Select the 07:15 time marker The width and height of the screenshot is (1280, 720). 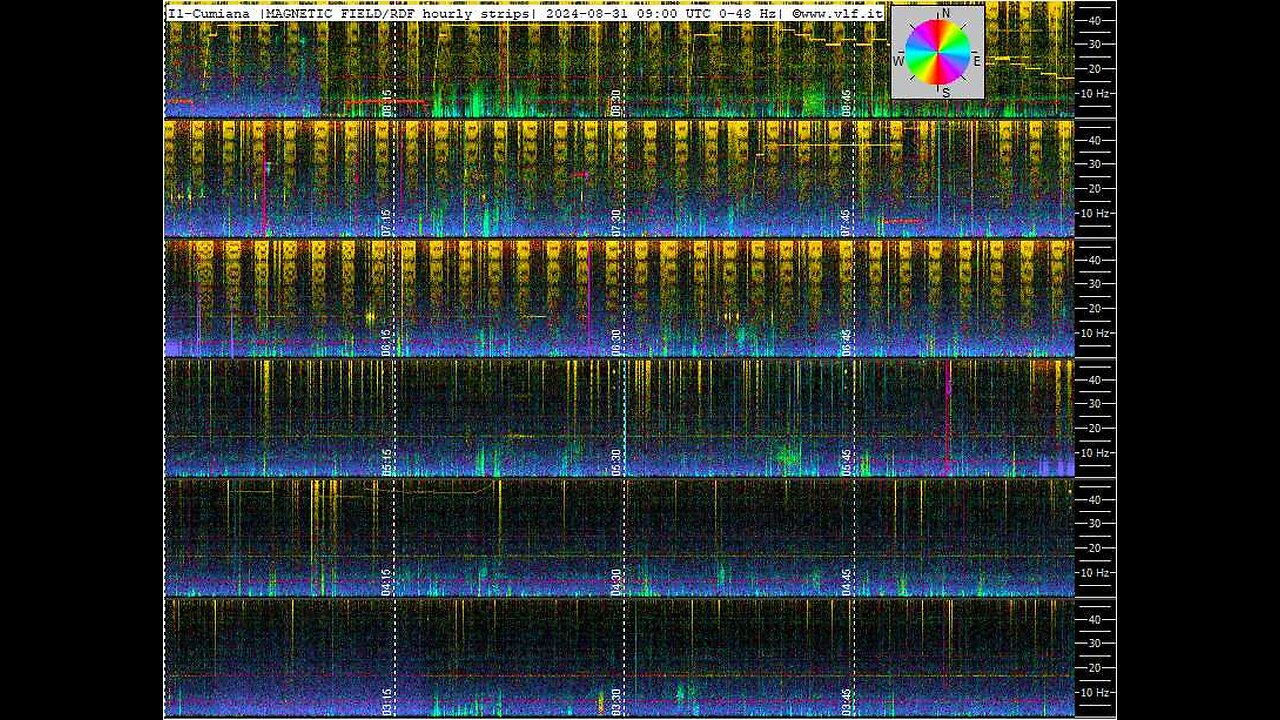387,222
